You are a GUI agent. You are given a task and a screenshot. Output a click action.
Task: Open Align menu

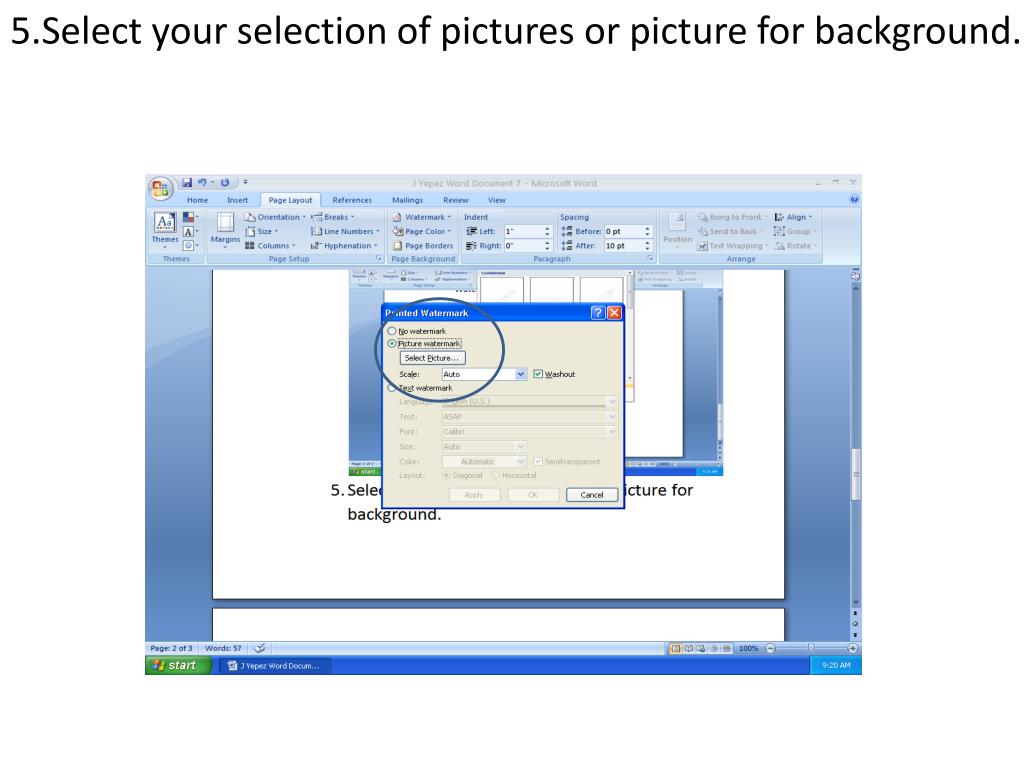pyautogui.click(x=793, y=217)
